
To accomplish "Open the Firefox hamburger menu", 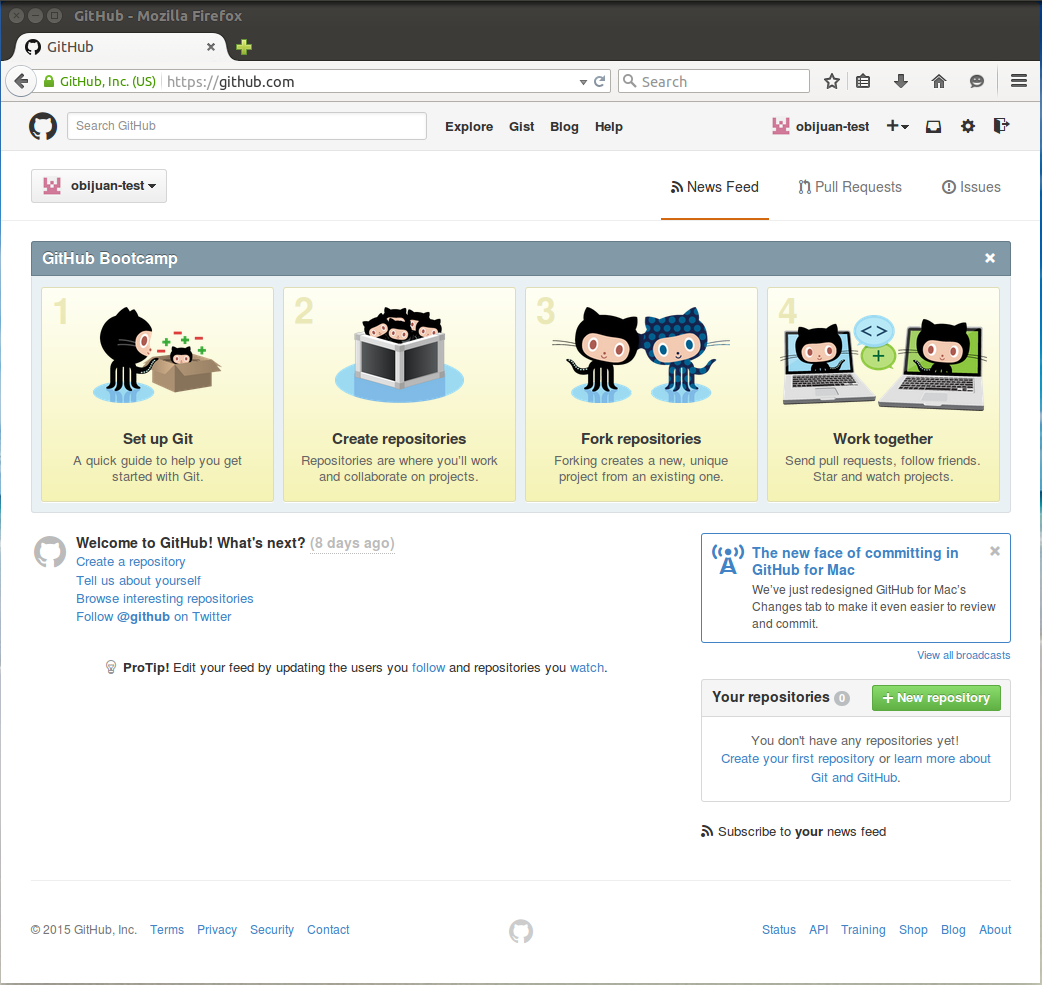I will click(x=1019, y=82).
